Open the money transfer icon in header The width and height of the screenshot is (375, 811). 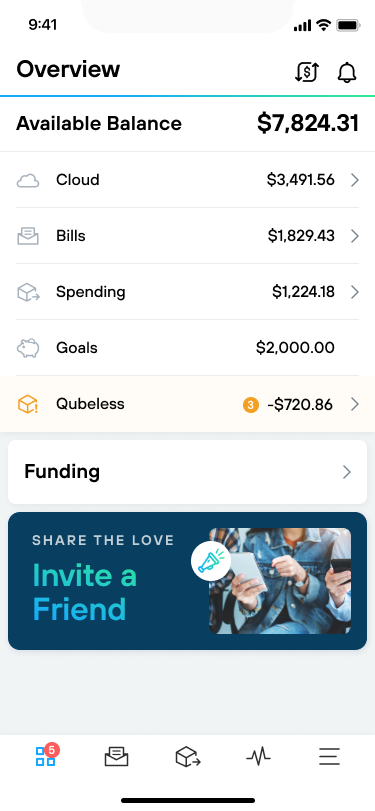(x=307, y=72)
